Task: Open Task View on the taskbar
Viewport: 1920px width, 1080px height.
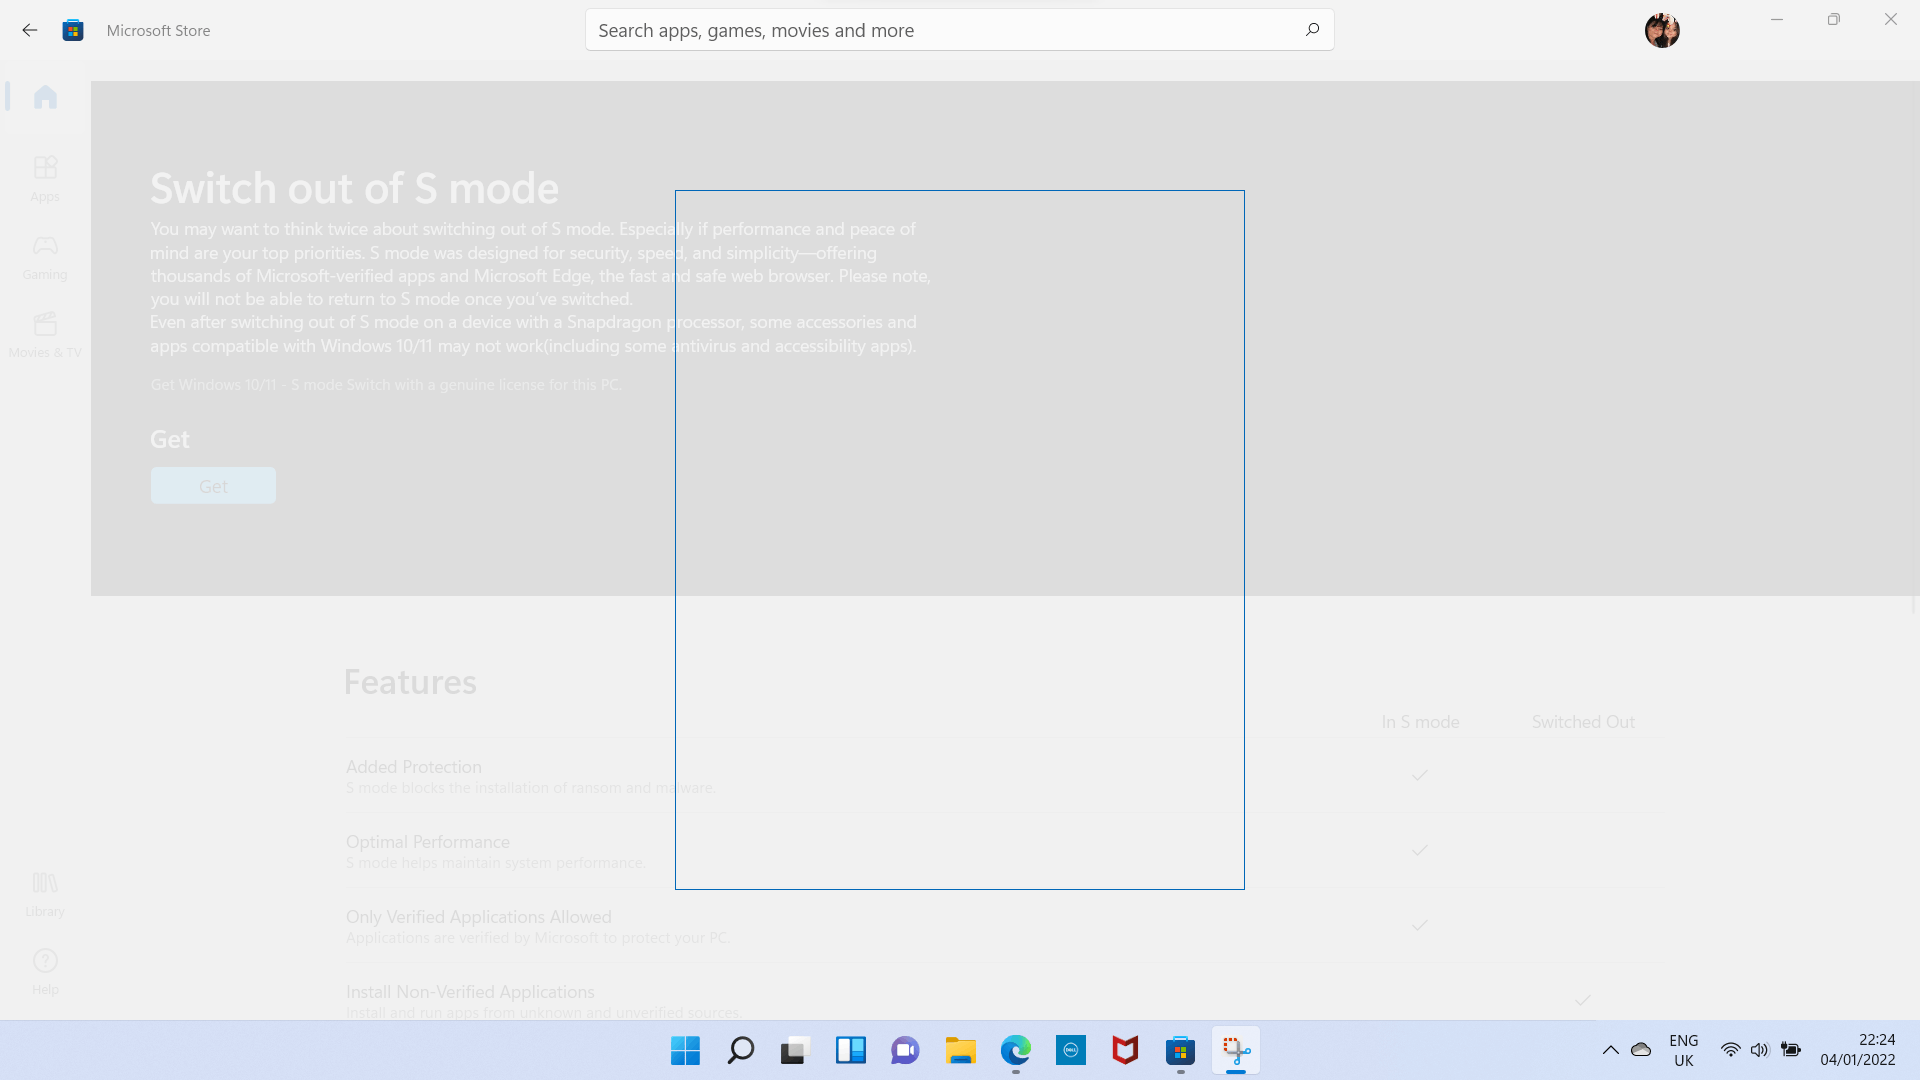Action: click(x=795, y=1050)
